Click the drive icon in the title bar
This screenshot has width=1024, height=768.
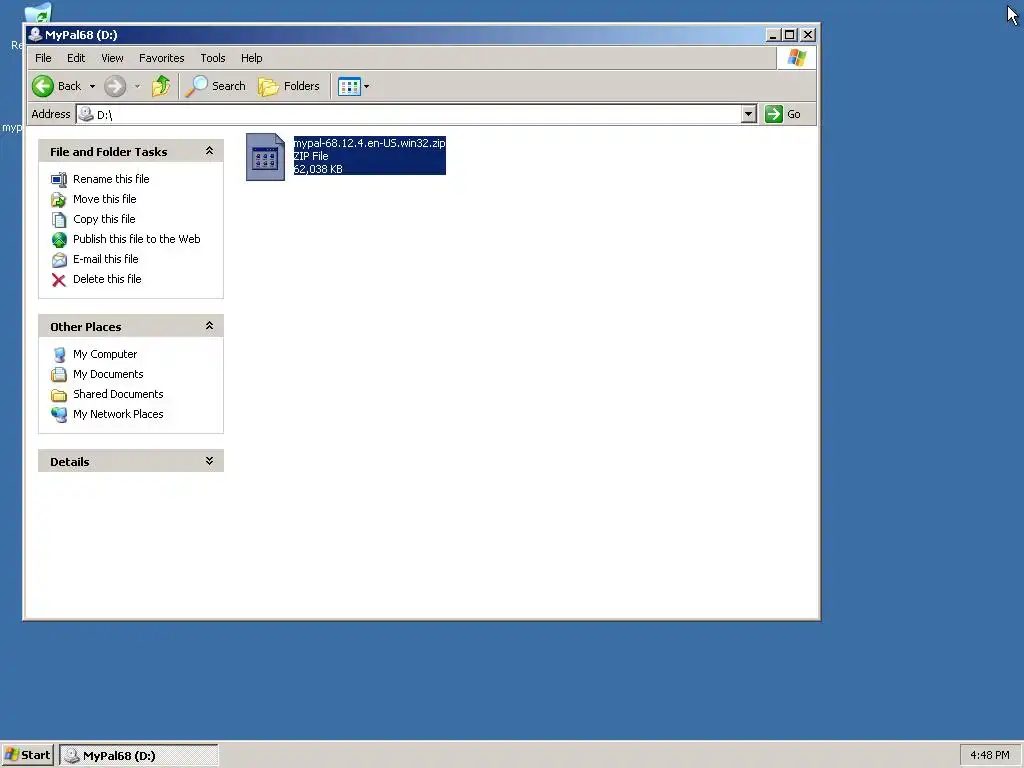coord(35,35)
